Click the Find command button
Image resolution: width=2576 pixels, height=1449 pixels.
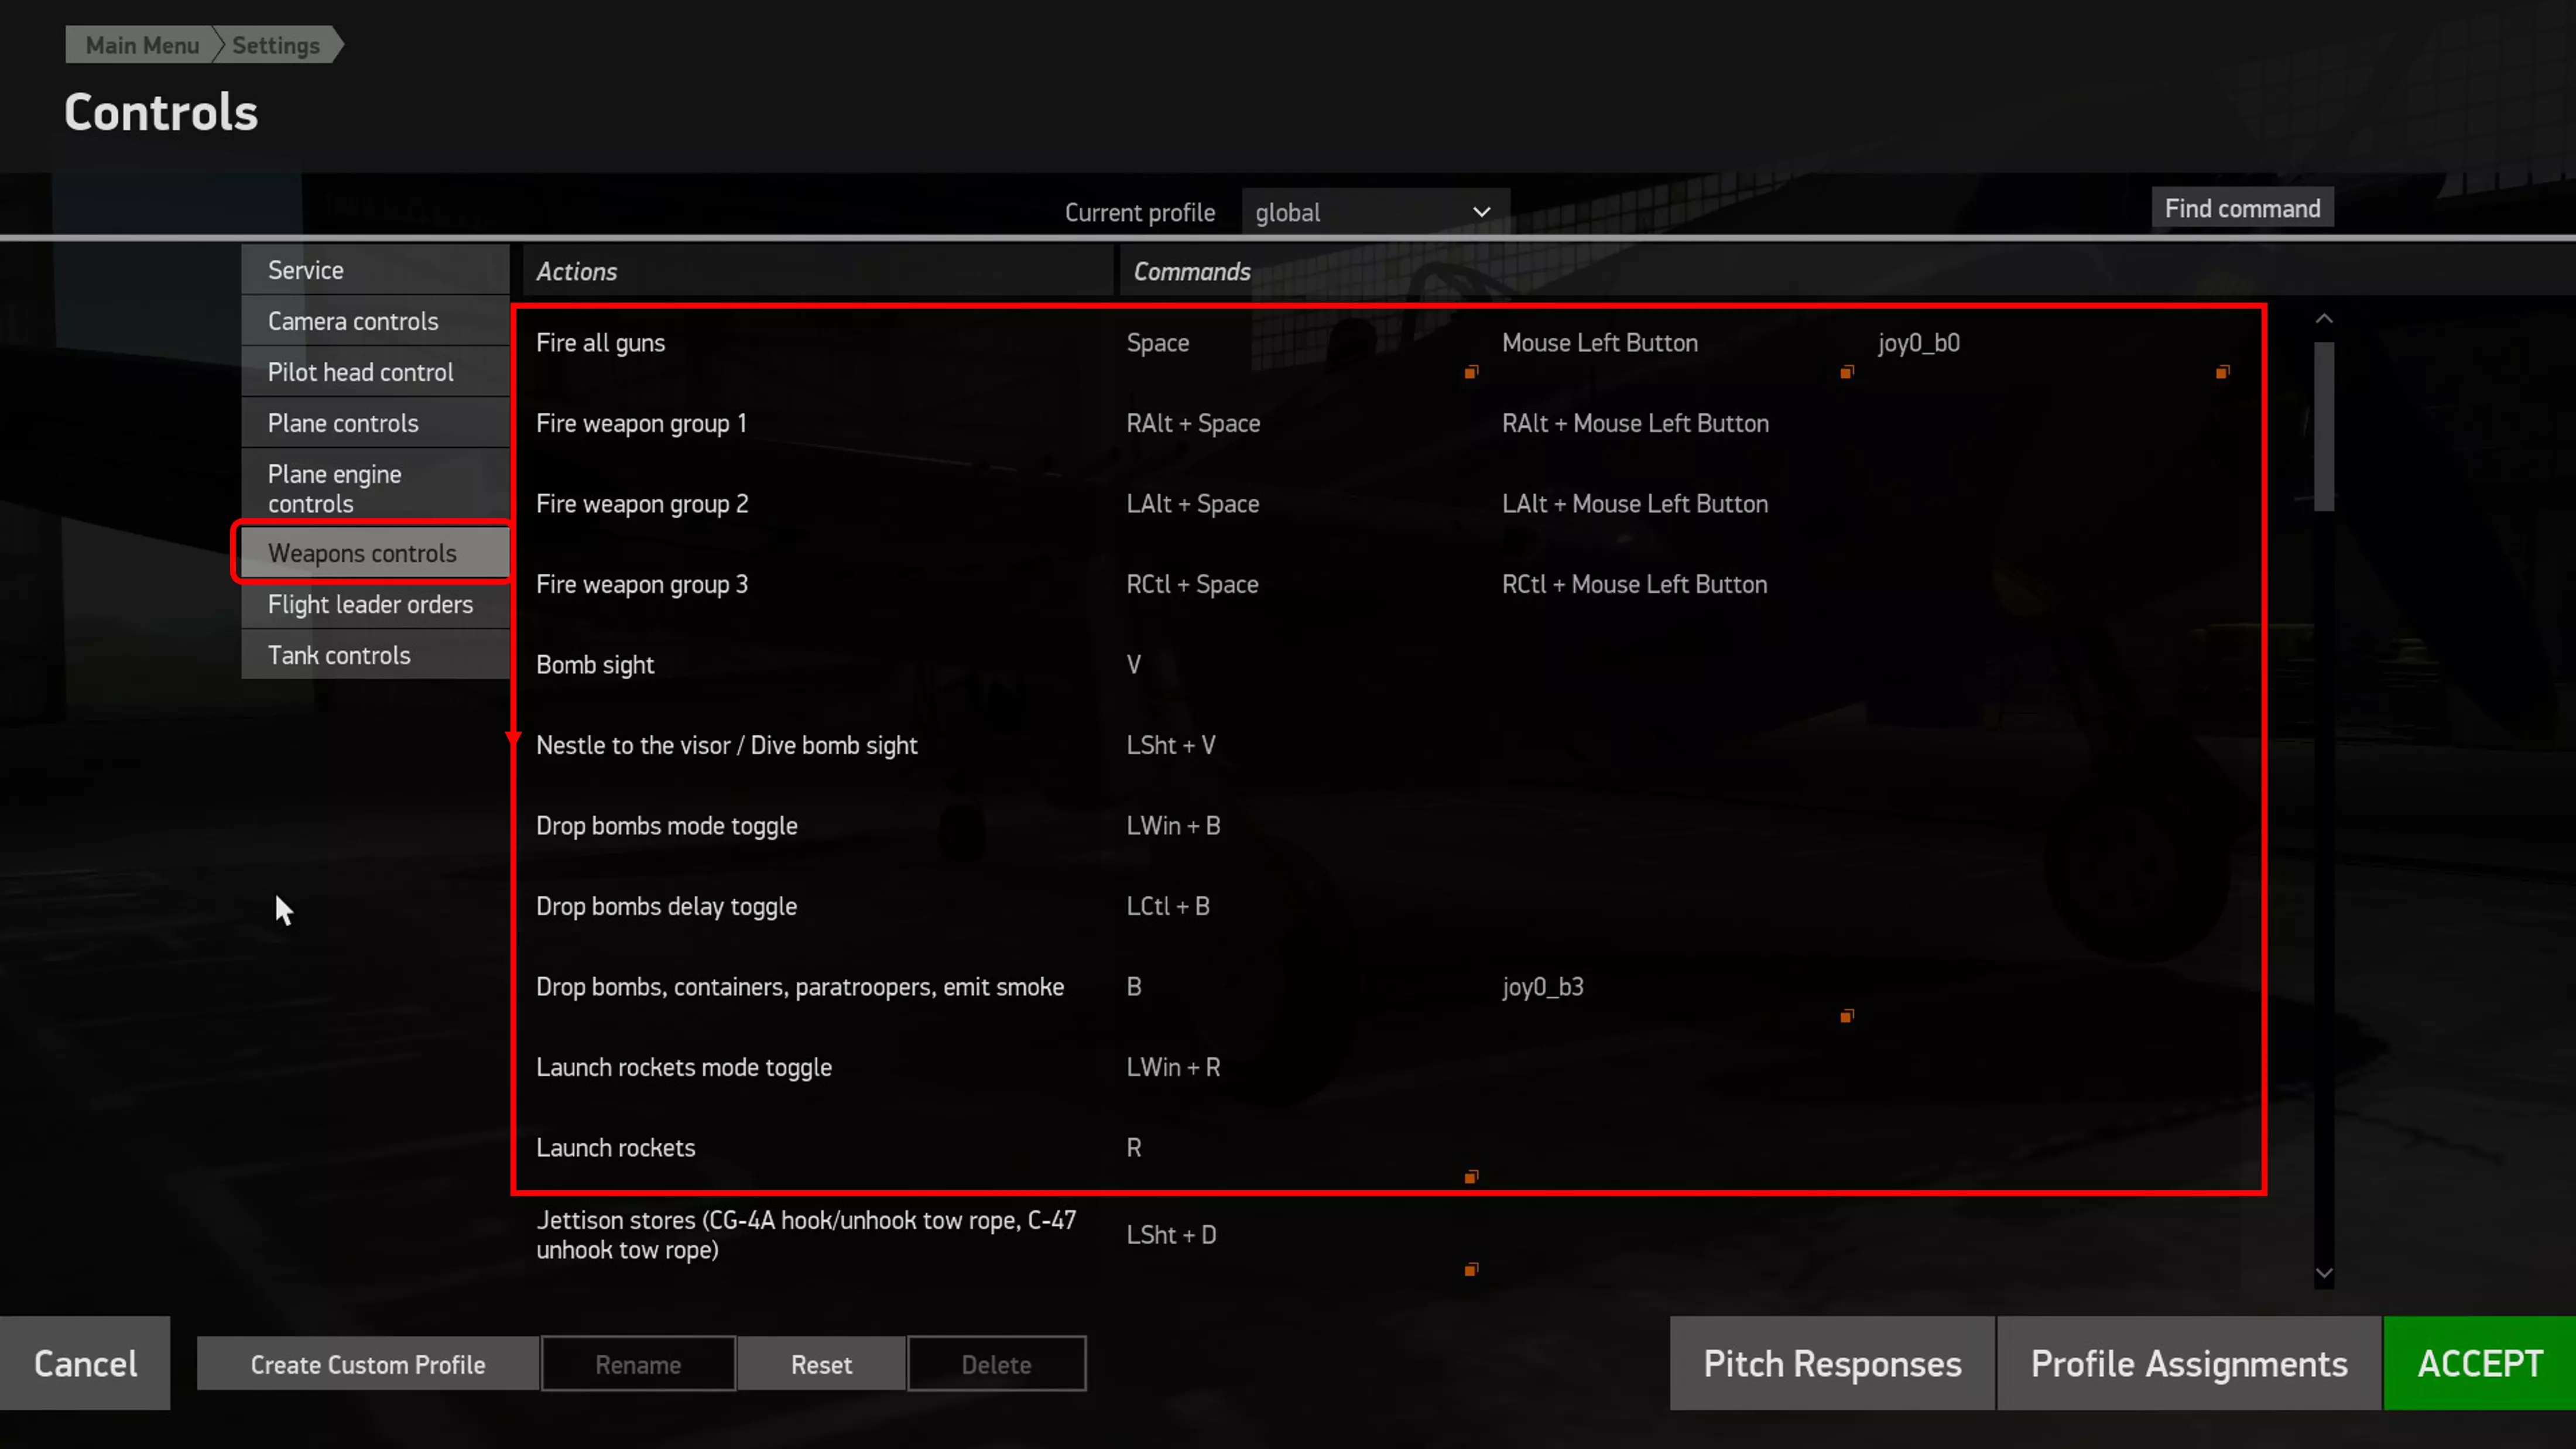pos(2242,208)
